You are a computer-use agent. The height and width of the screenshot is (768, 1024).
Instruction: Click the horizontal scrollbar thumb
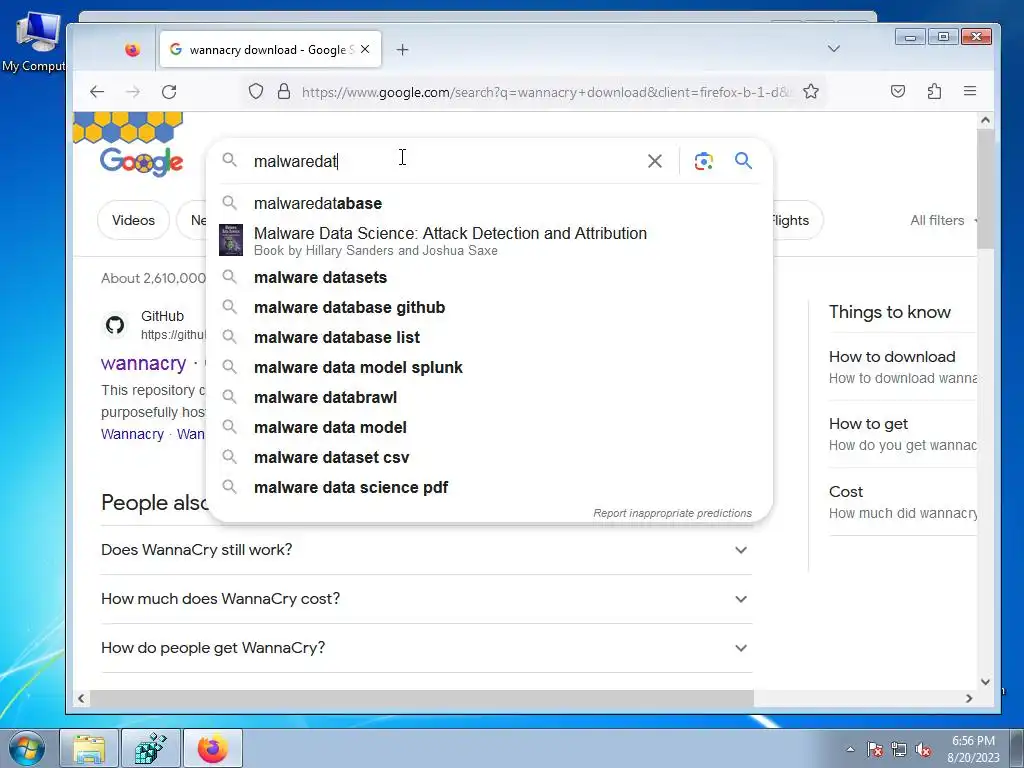[421, 698]
